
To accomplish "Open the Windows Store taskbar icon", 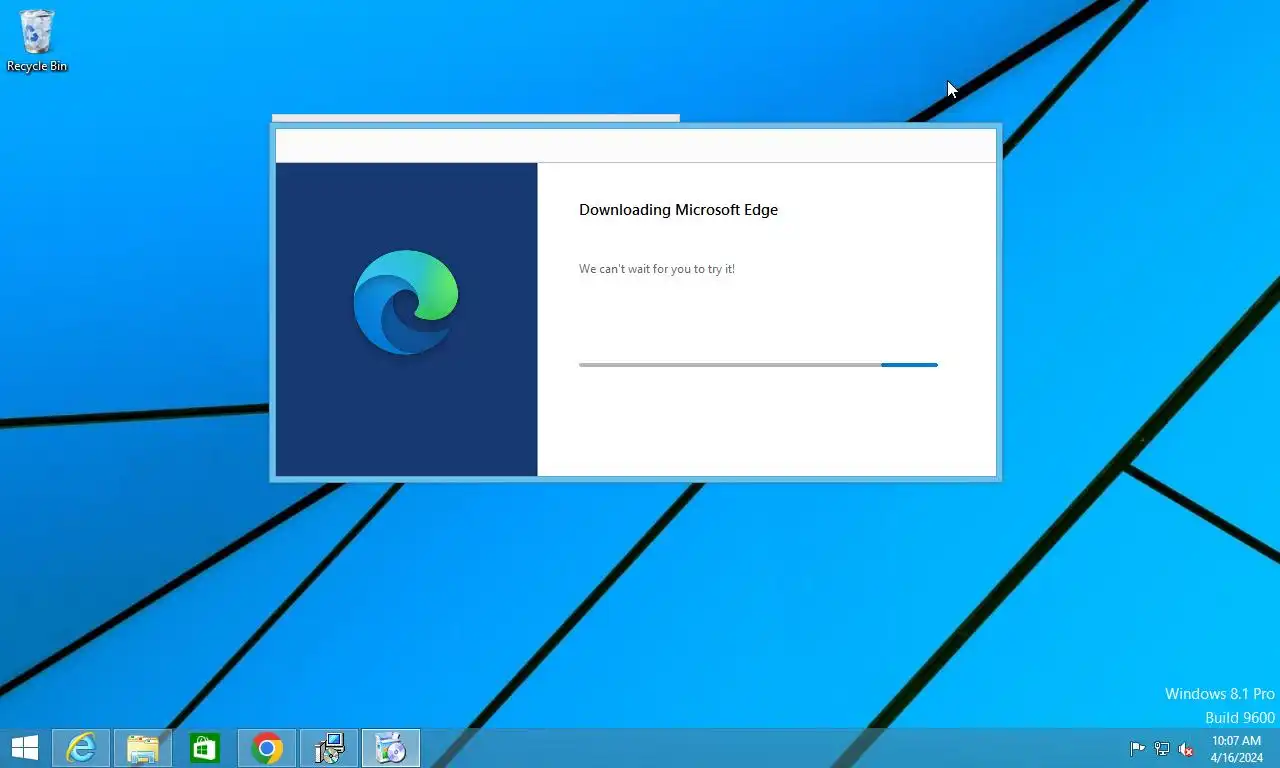I will [x=205, y=748].
